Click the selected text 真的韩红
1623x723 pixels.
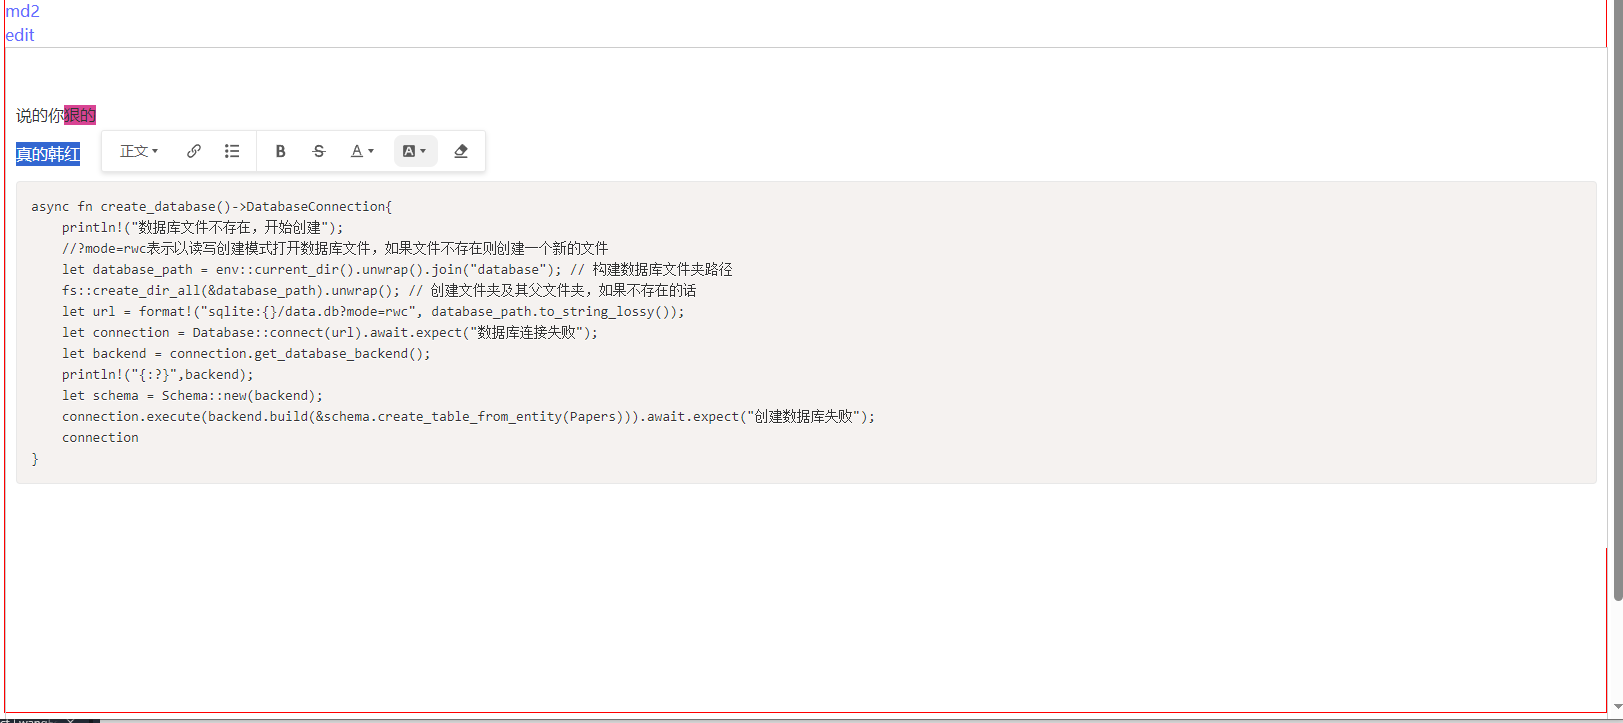pos(48,154)
